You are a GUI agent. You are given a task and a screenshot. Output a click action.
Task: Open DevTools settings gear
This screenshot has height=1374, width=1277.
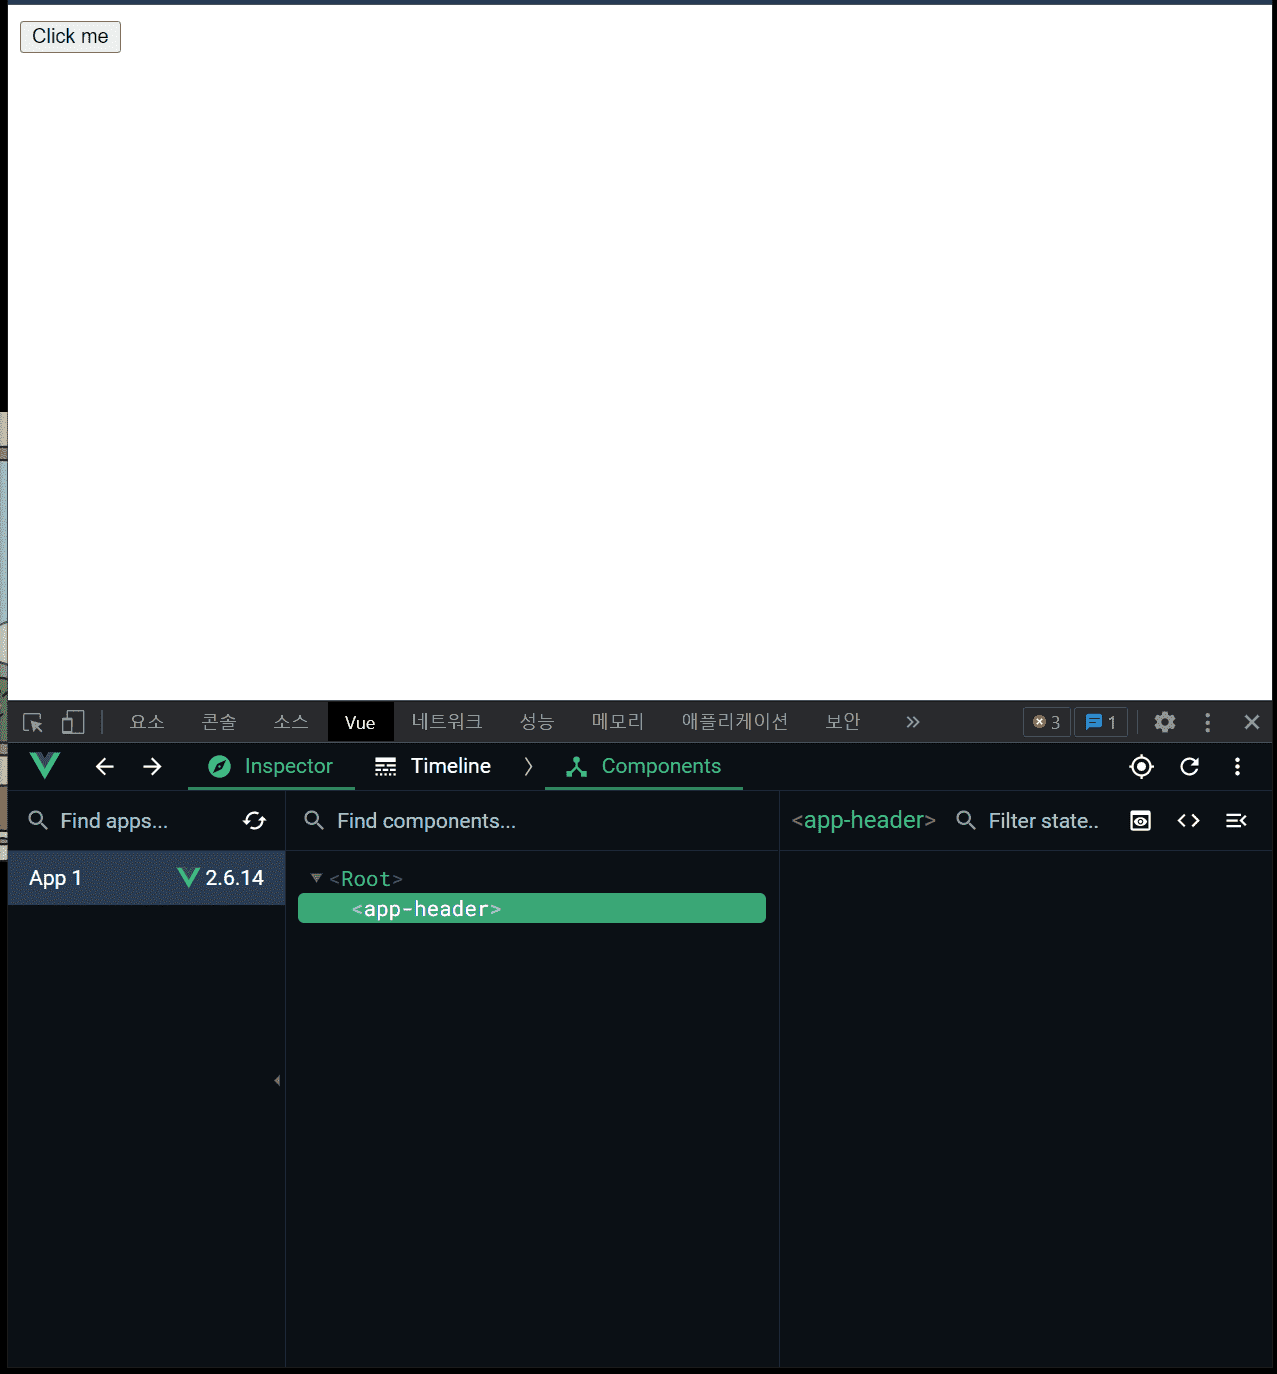coord(1165,722)
